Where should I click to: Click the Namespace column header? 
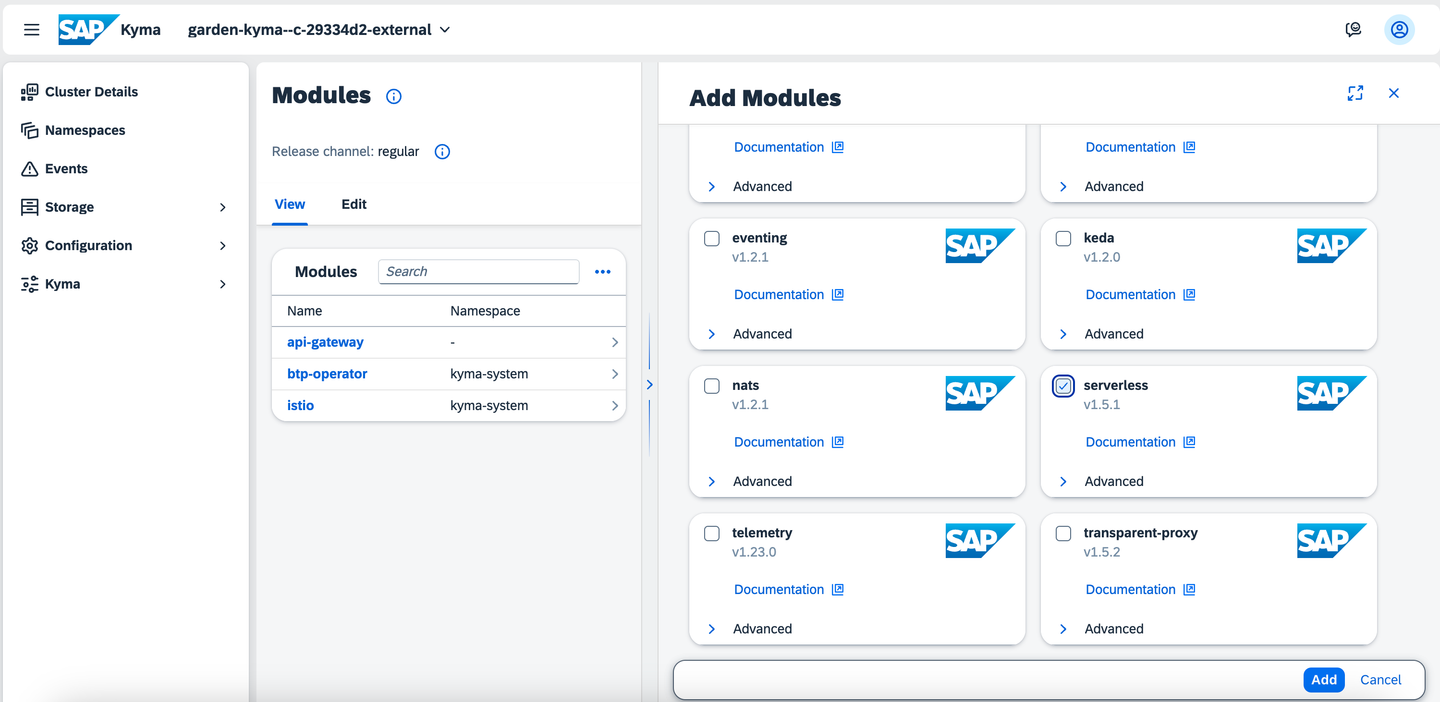coord(485,311)
